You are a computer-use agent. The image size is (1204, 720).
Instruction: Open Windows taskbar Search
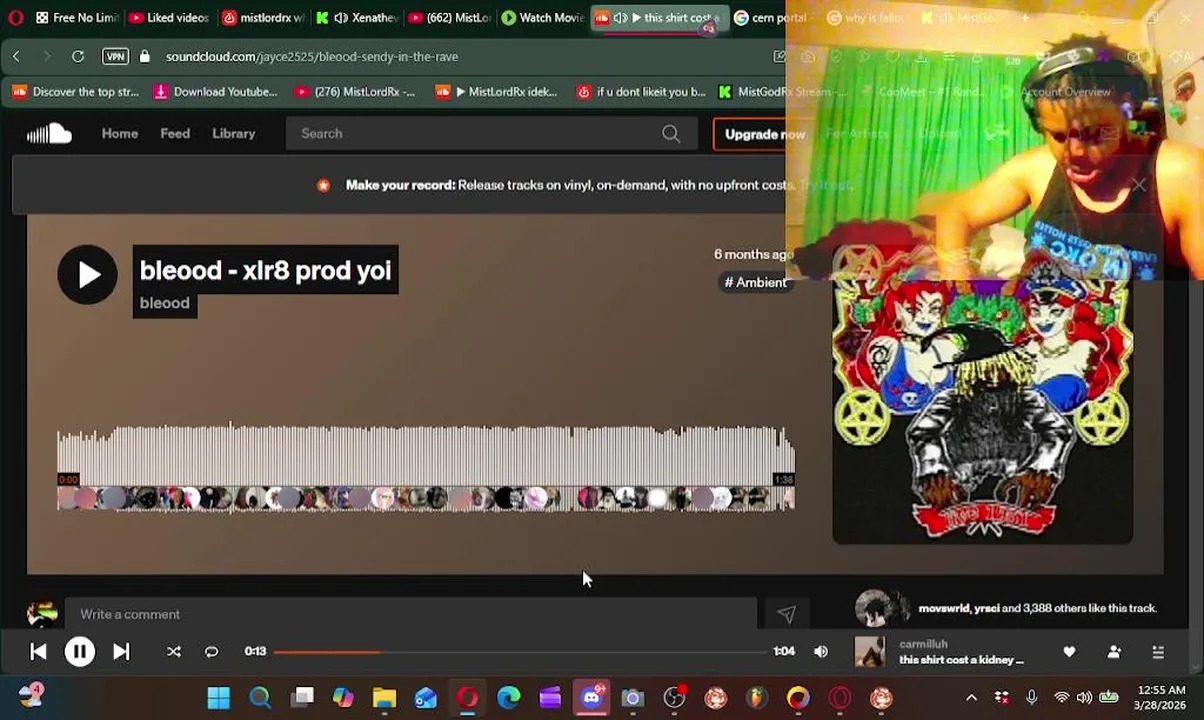[260, 697]
